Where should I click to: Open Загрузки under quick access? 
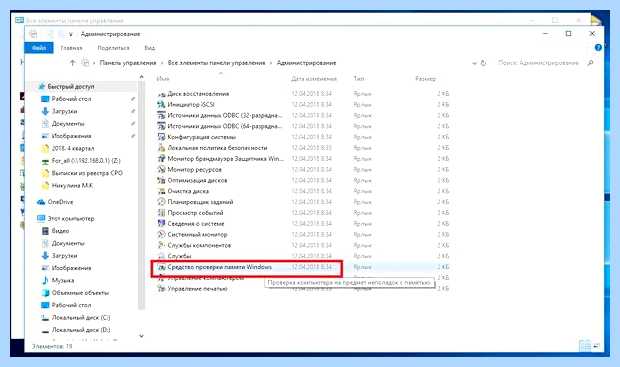tap(64, 111)
